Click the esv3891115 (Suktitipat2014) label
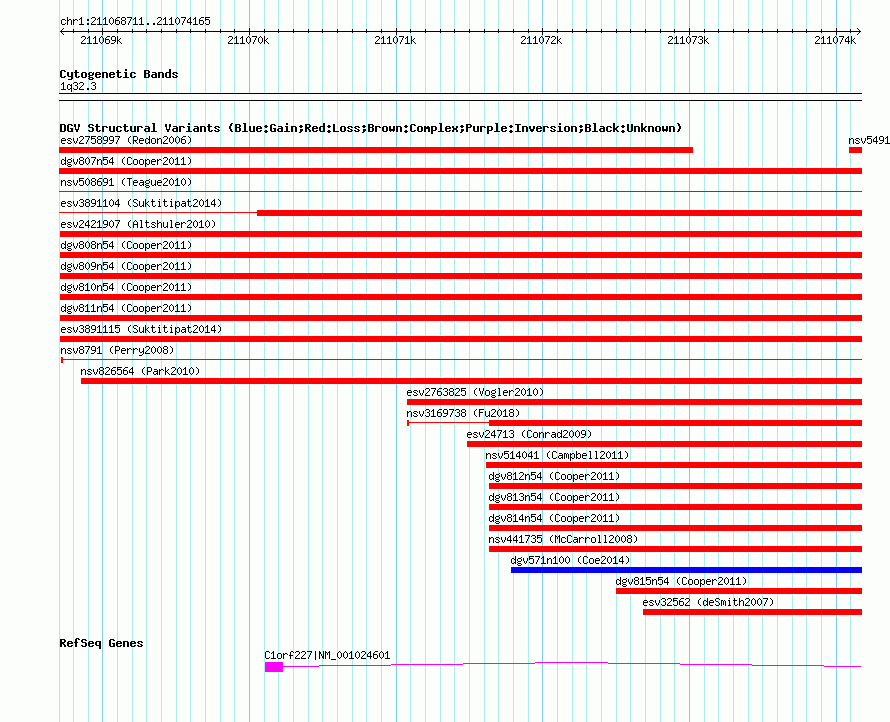Screen dimensions: 890x722 coord(141,329)
